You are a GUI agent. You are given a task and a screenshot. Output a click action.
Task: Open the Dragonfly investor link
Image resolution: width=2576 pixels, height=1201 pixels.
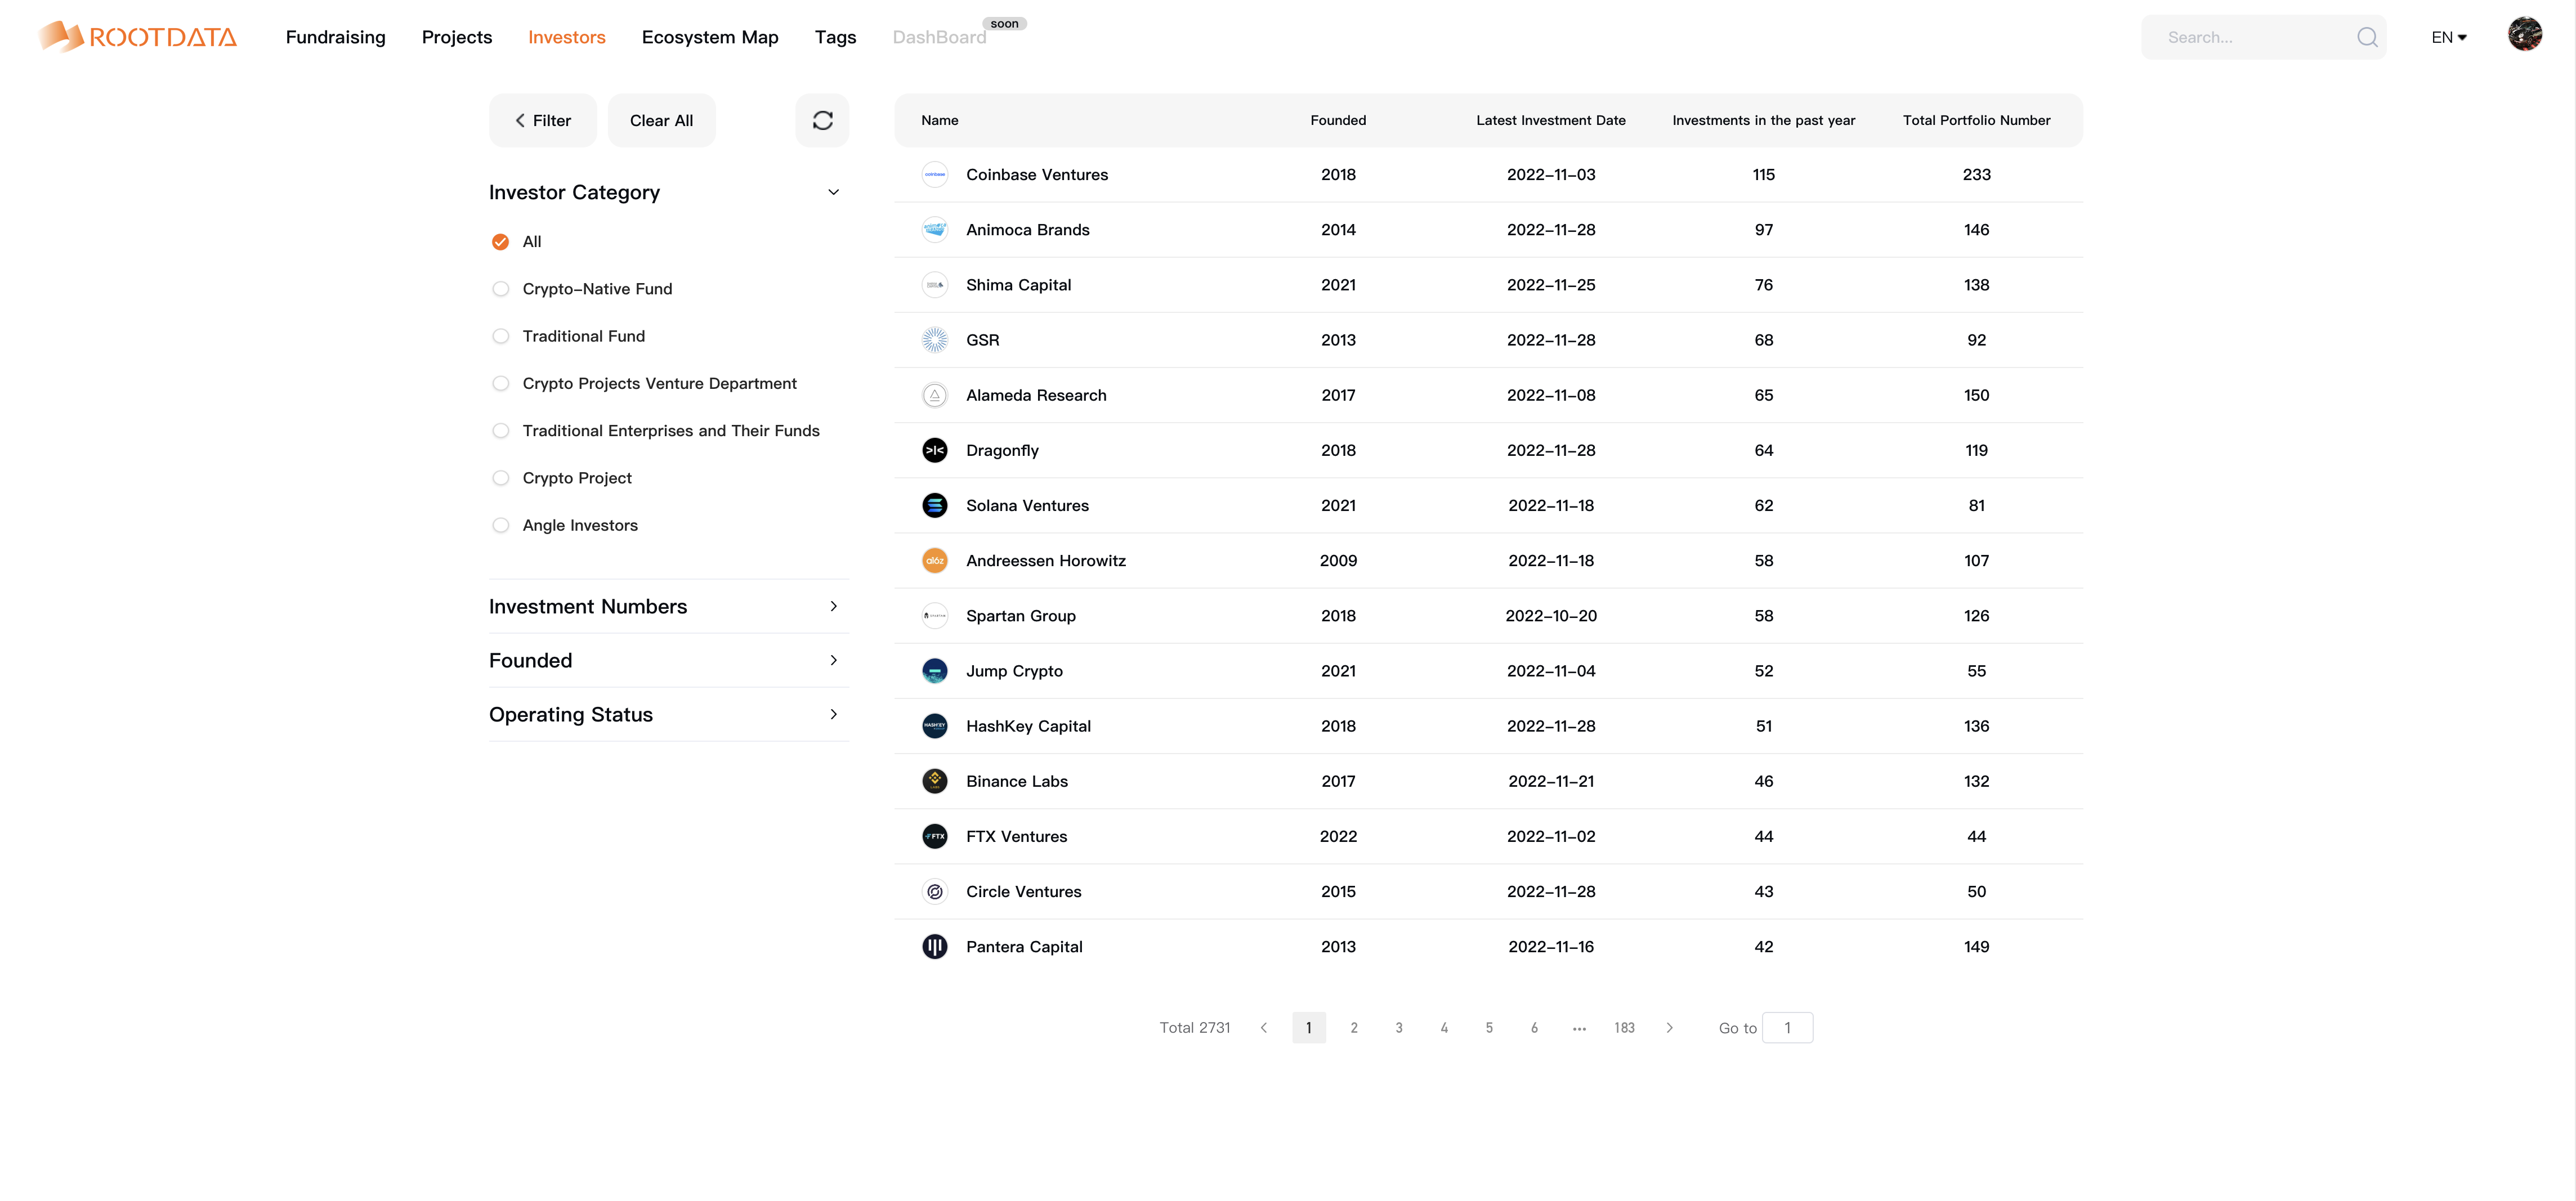(x=1002, y=450)
